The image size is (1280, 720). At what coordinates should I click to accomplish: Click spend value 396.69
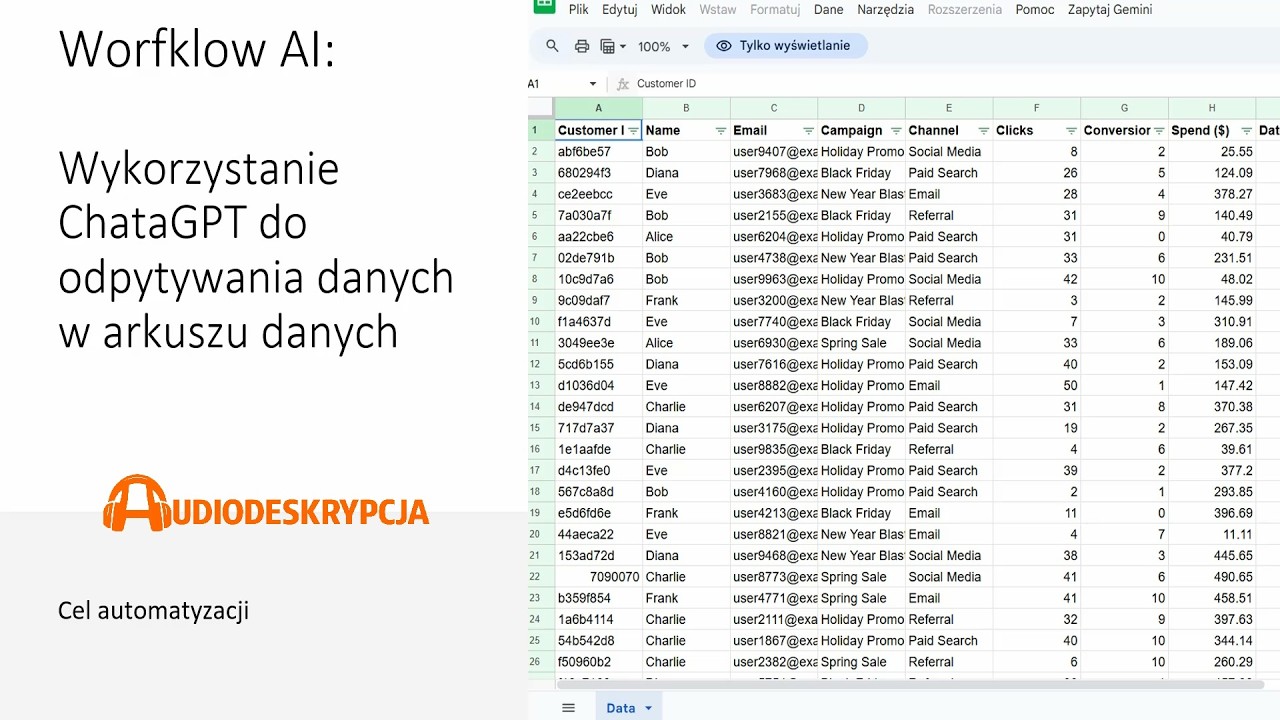click(1212, 513)
